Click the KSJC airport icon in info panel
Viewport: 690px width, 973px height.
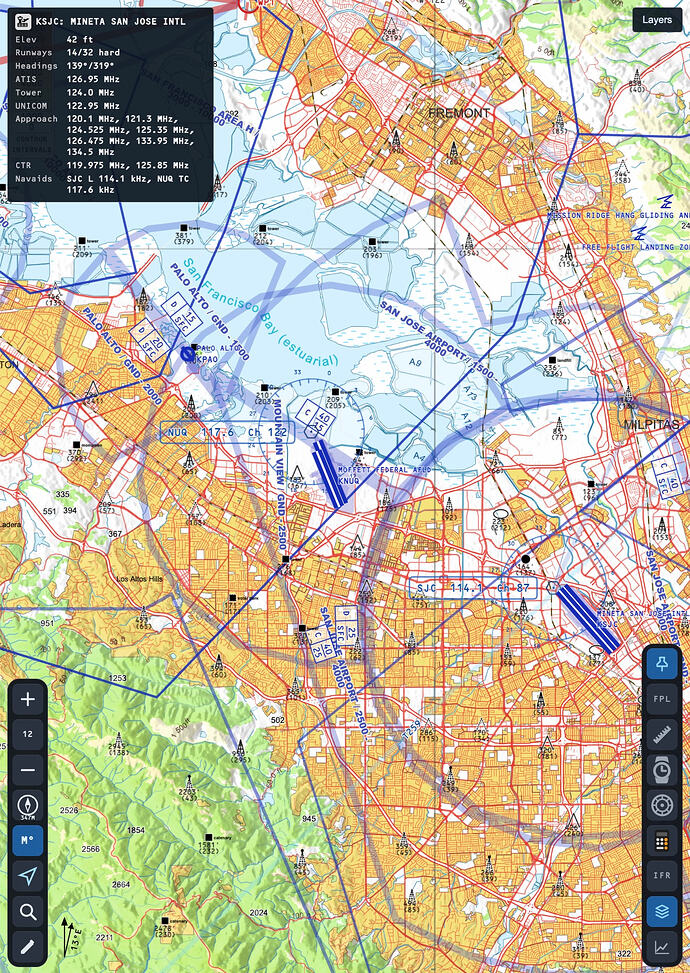click(23, 21)
